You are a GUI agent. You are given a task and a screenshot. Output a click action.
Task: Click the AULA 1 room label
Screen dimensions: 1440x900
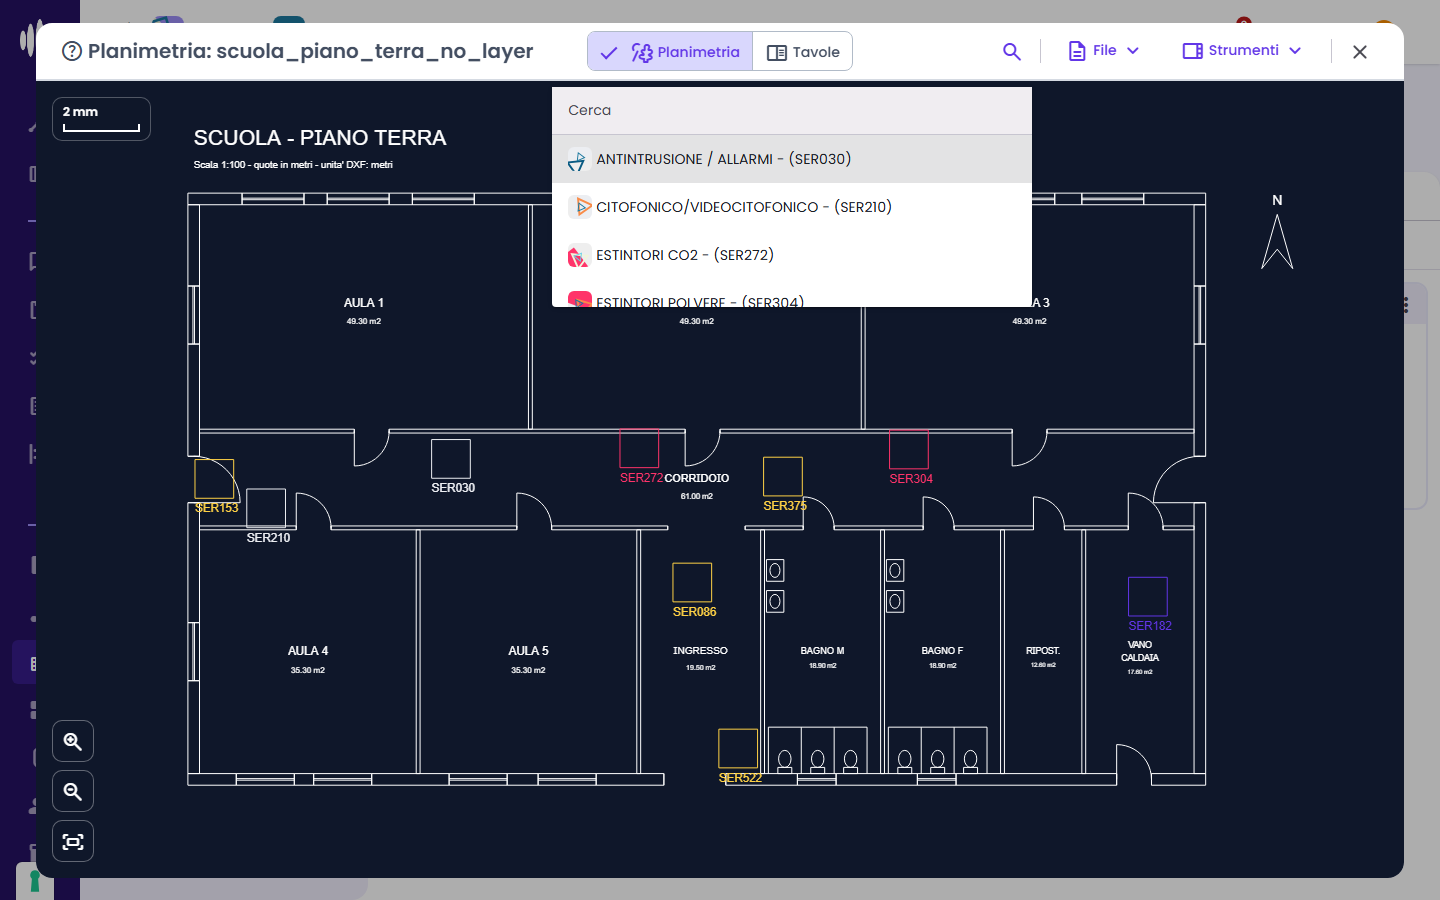tap(364, 303)
